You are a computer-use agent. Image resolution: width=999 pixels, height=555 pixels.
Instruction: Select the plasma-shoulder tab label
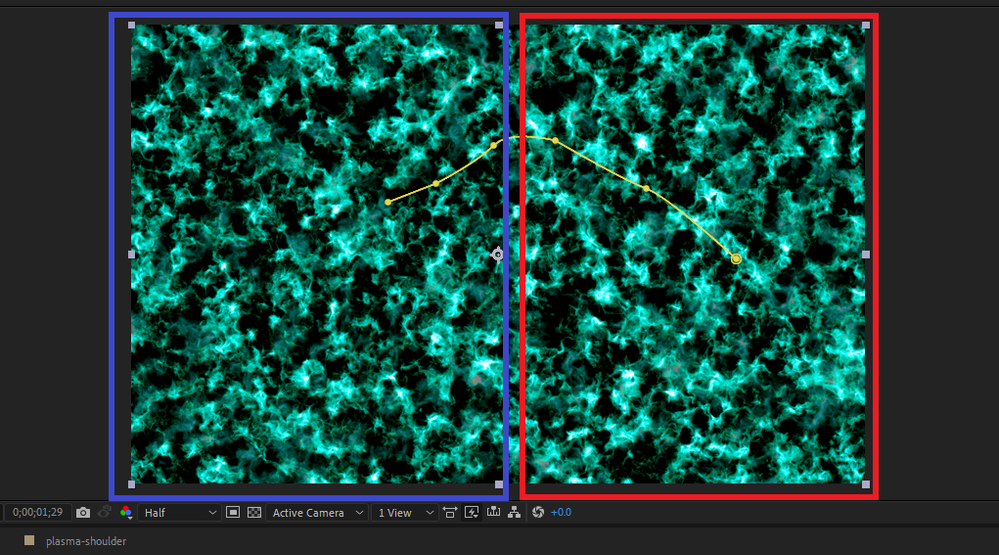86,541
